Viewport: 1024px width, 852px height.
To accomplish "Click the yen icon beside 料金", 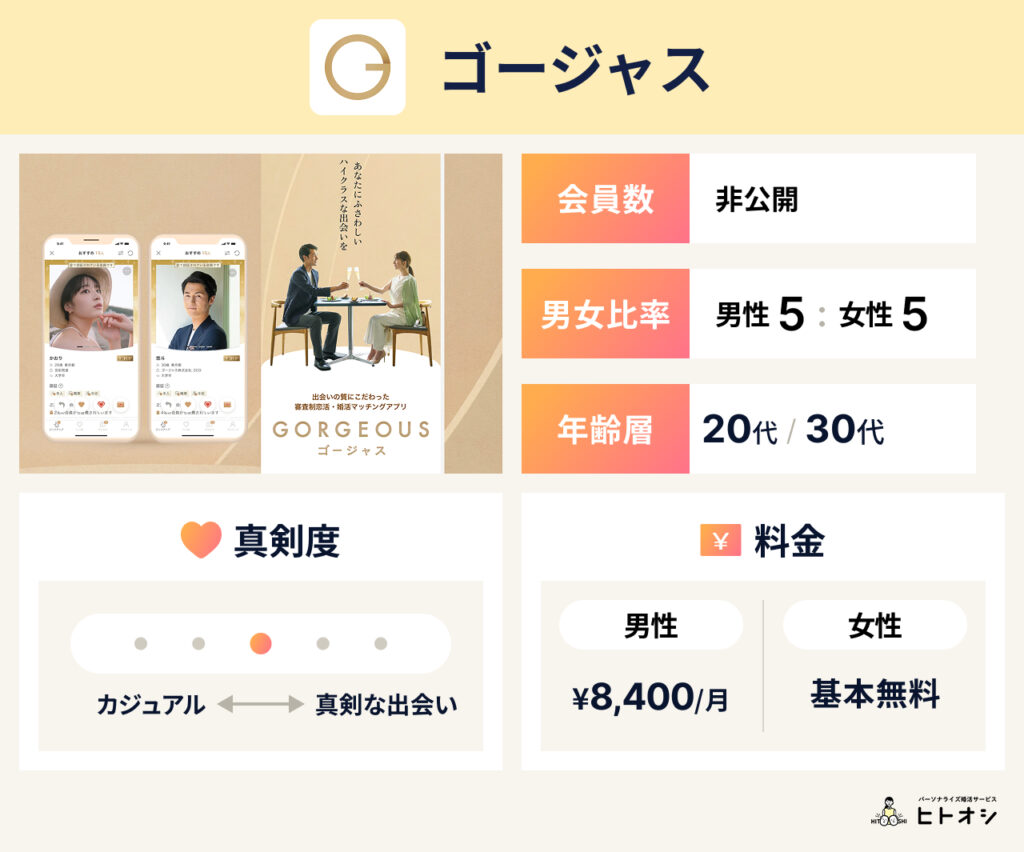I will click(x=720, y=540).
